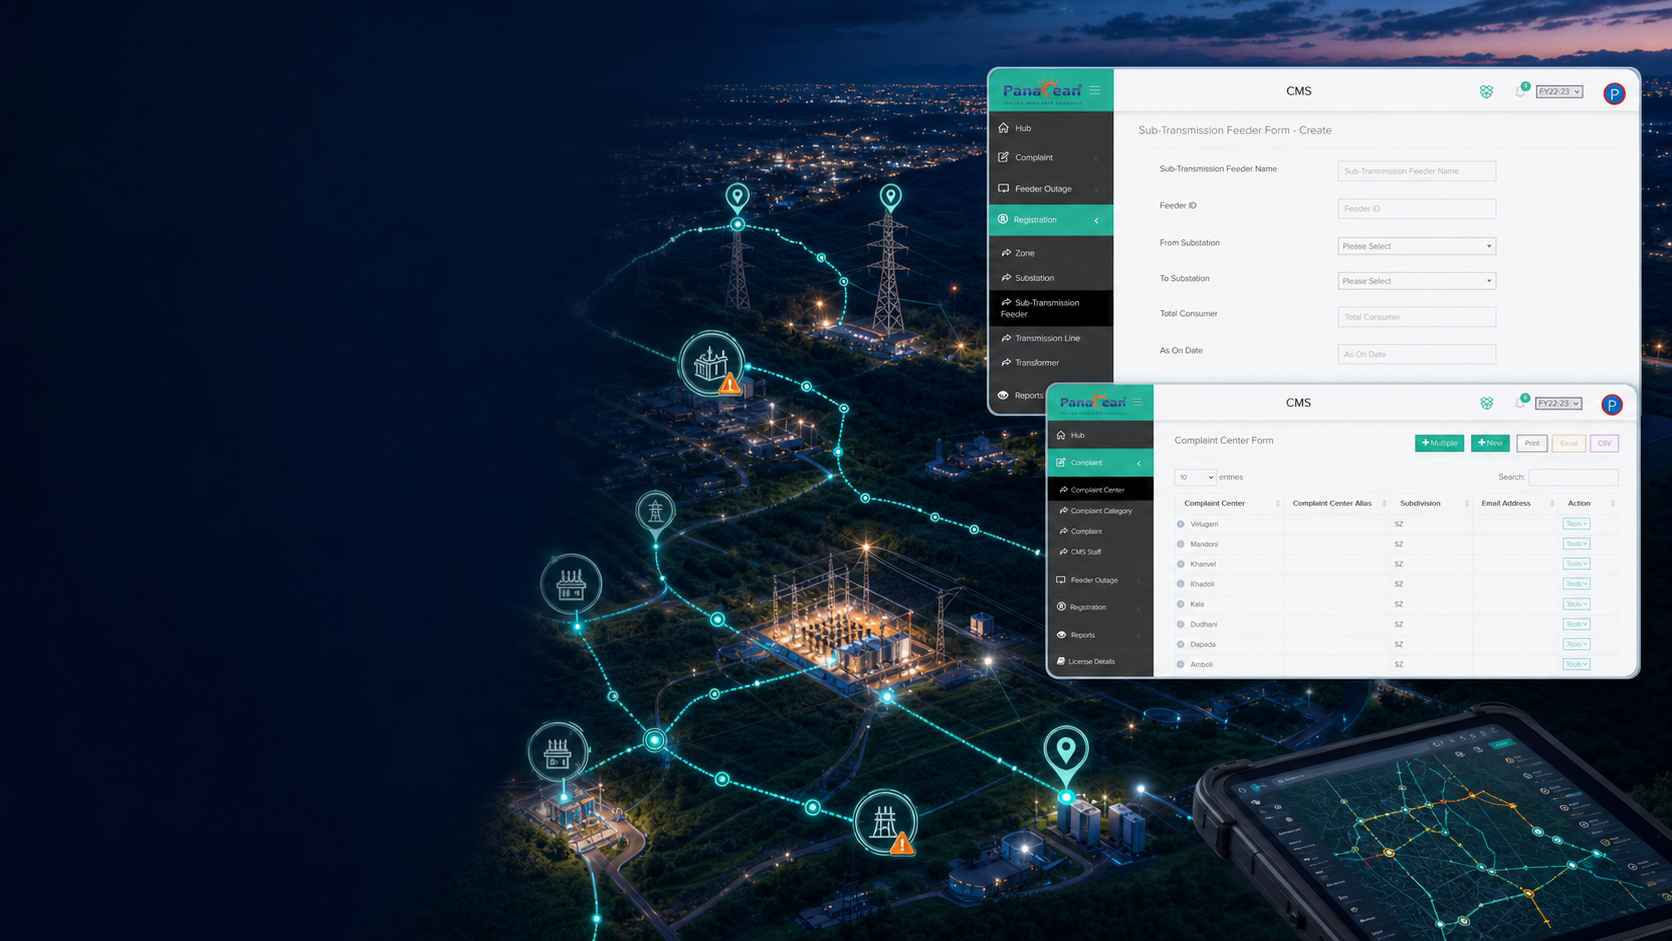Open the To Substation dropdown
Image resolution: width=1672 pixels, height=941 pixels.
coord(1417,281)
